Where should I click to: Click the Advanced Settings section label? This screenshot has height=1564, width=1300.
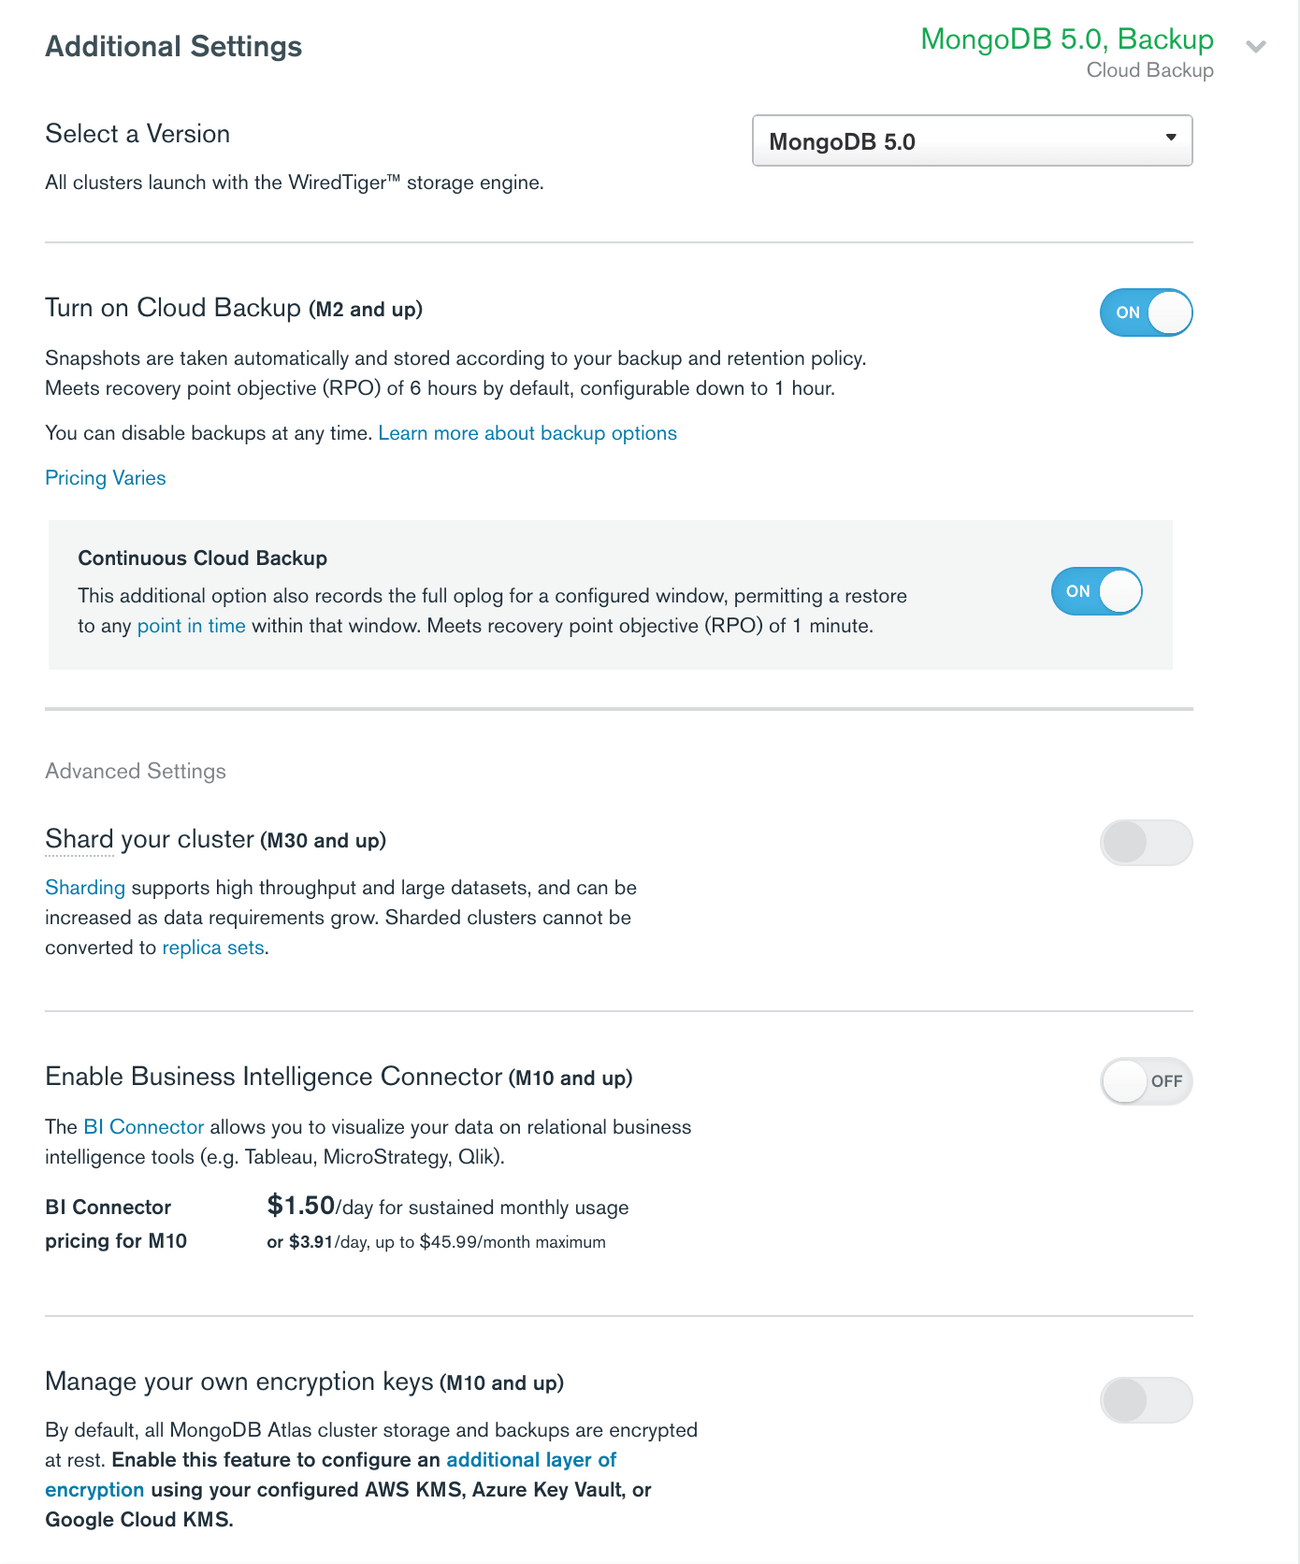tap(134, 771)
